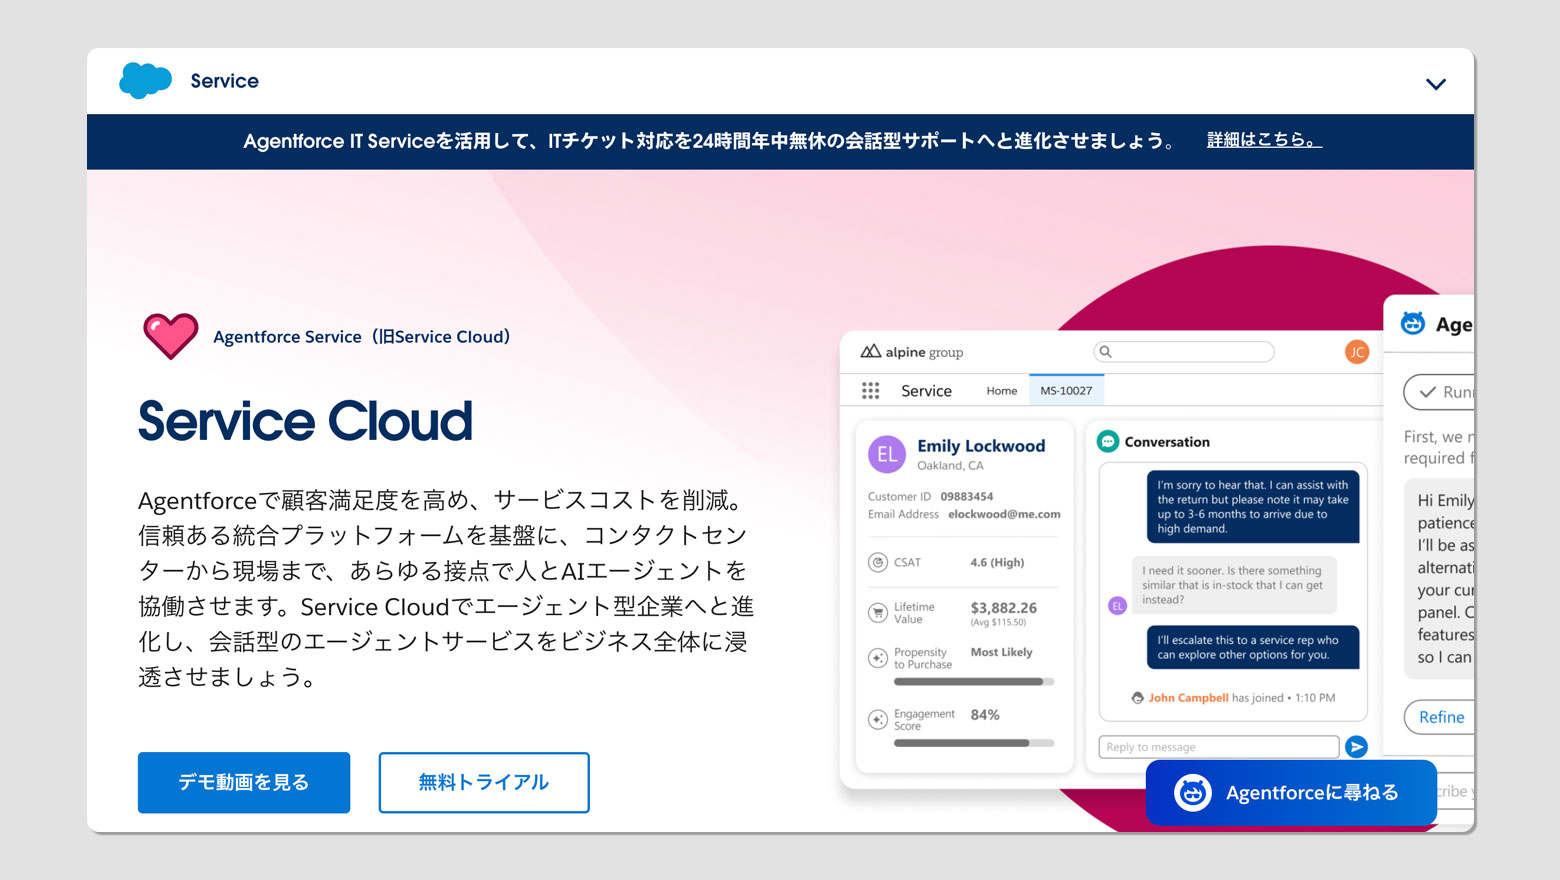The width and height of the screenshot is (1560, 880).
Task: Click the Service app name in mockup
Action: (x=926, y=391)
